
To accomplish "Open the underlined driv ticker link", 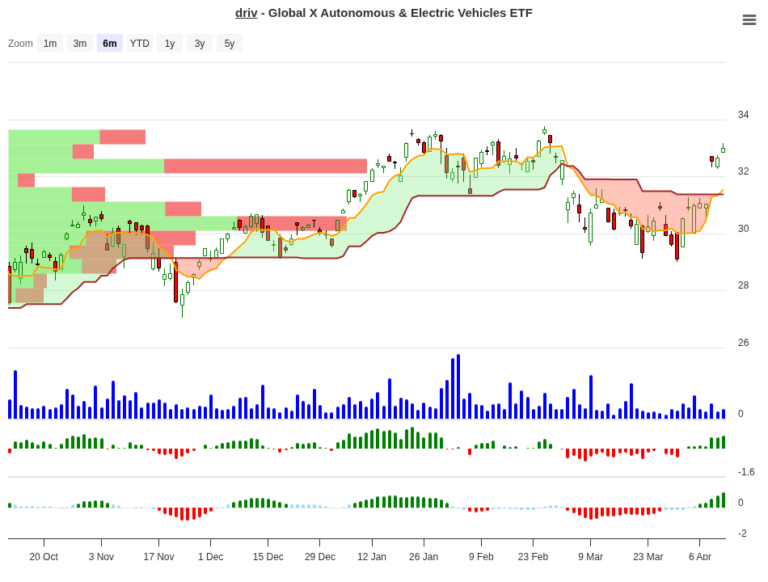I will (x=246, y=13).
